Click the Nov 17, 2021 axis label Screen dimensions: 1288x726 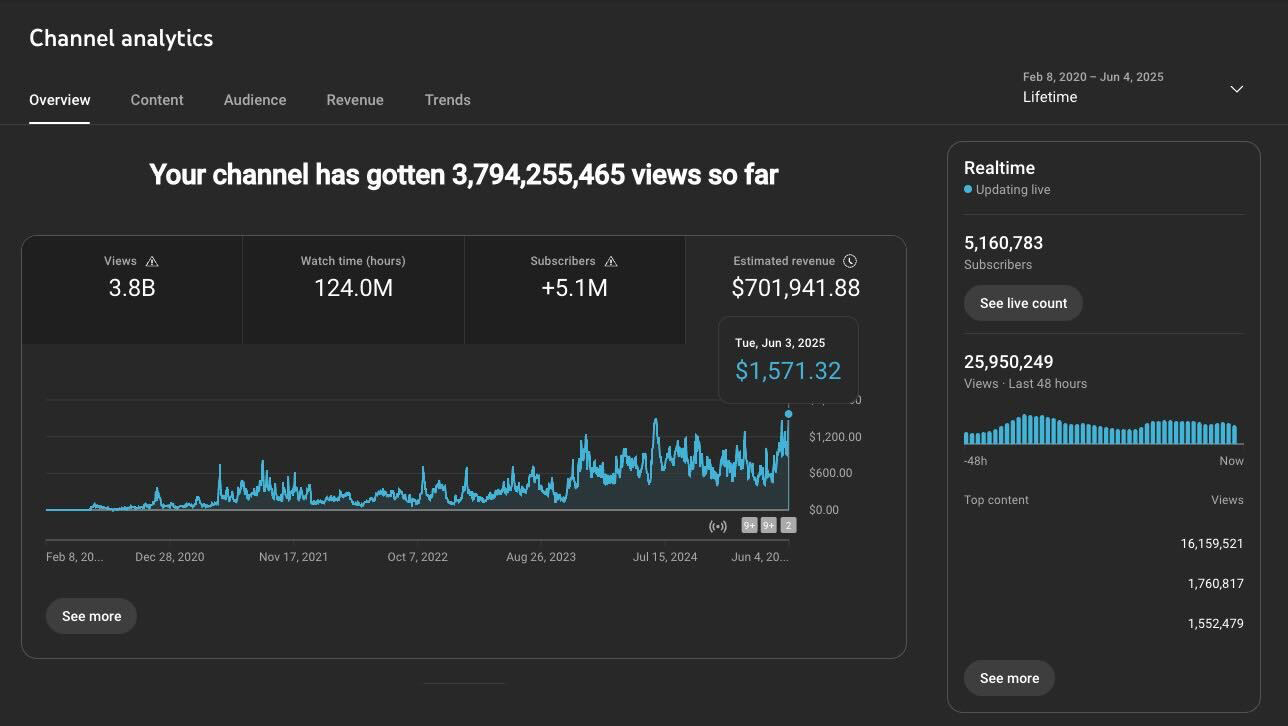293,557
